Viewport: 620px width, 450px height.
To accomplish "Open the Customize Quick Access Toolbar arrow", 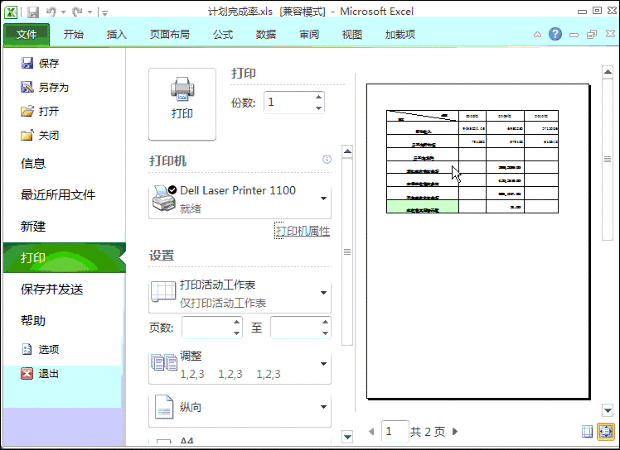I will click(x=105, y=13).
